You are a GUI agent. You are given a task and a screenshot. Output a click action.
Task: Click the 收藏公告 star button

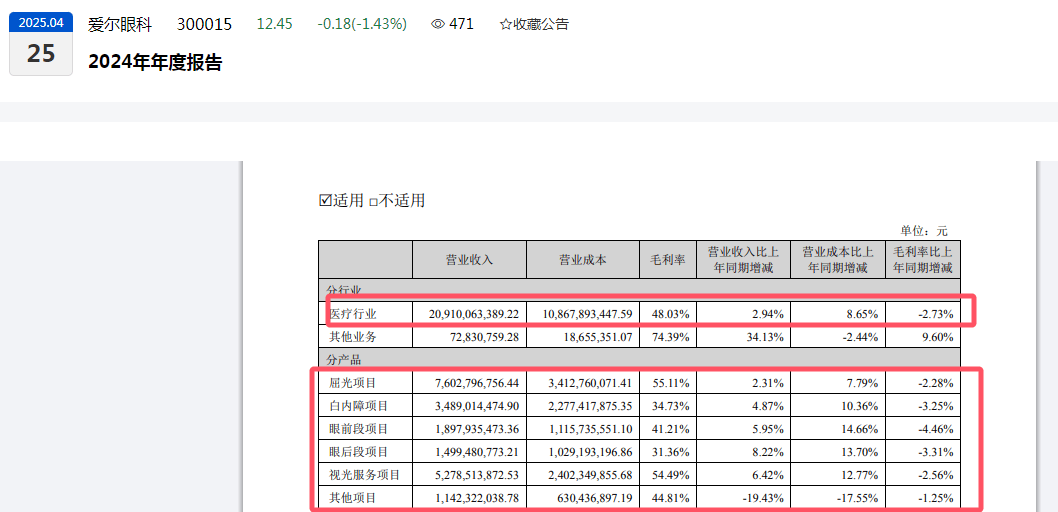coord(534,24)
